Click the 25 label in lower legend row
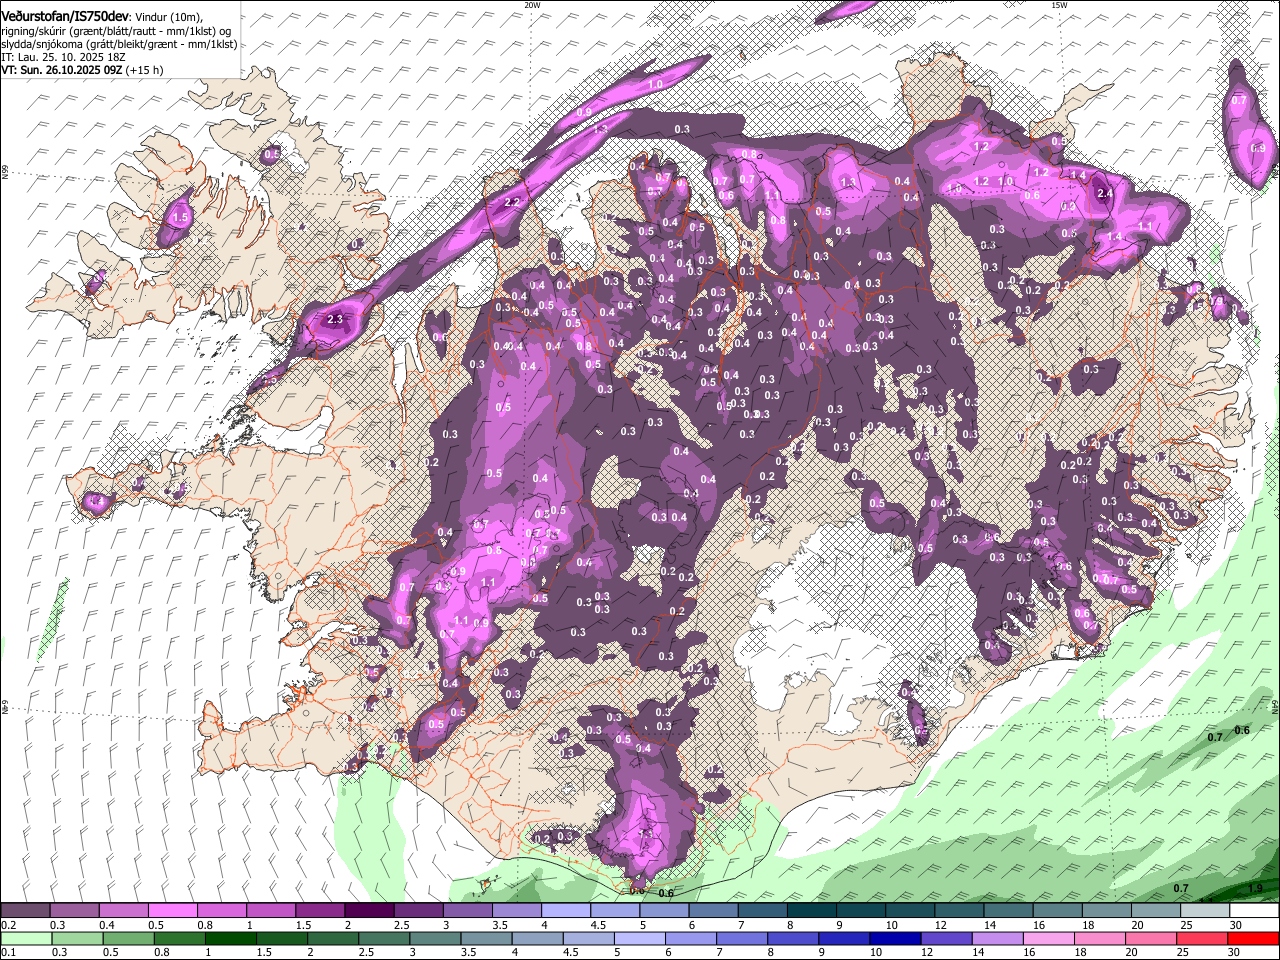The image size is (1280, 960). coord(1185,952)
